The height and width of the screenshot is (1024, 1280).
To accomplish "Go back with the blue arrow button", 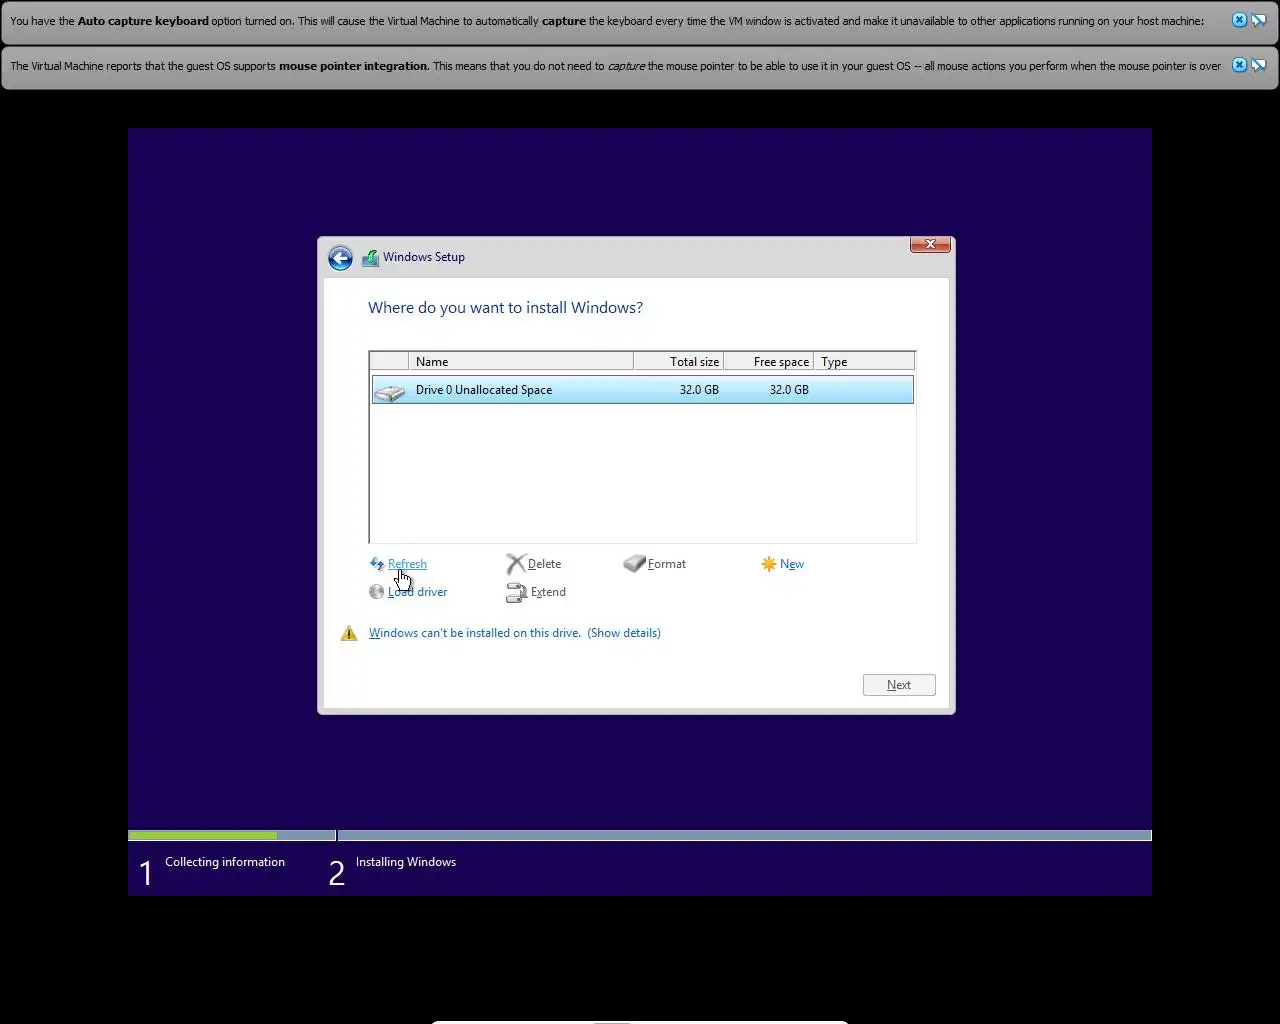I will (x=340, y=258).
